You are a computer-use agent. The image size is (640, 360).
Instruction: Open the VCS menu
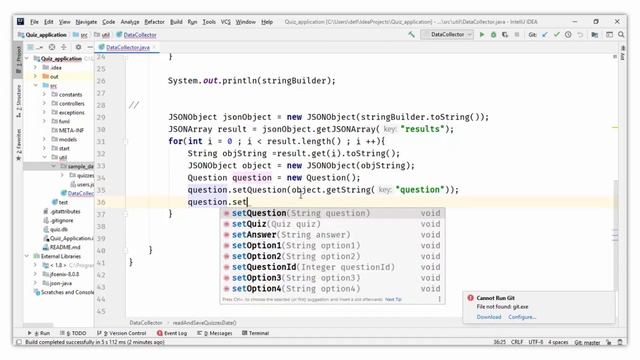(226, 22)
